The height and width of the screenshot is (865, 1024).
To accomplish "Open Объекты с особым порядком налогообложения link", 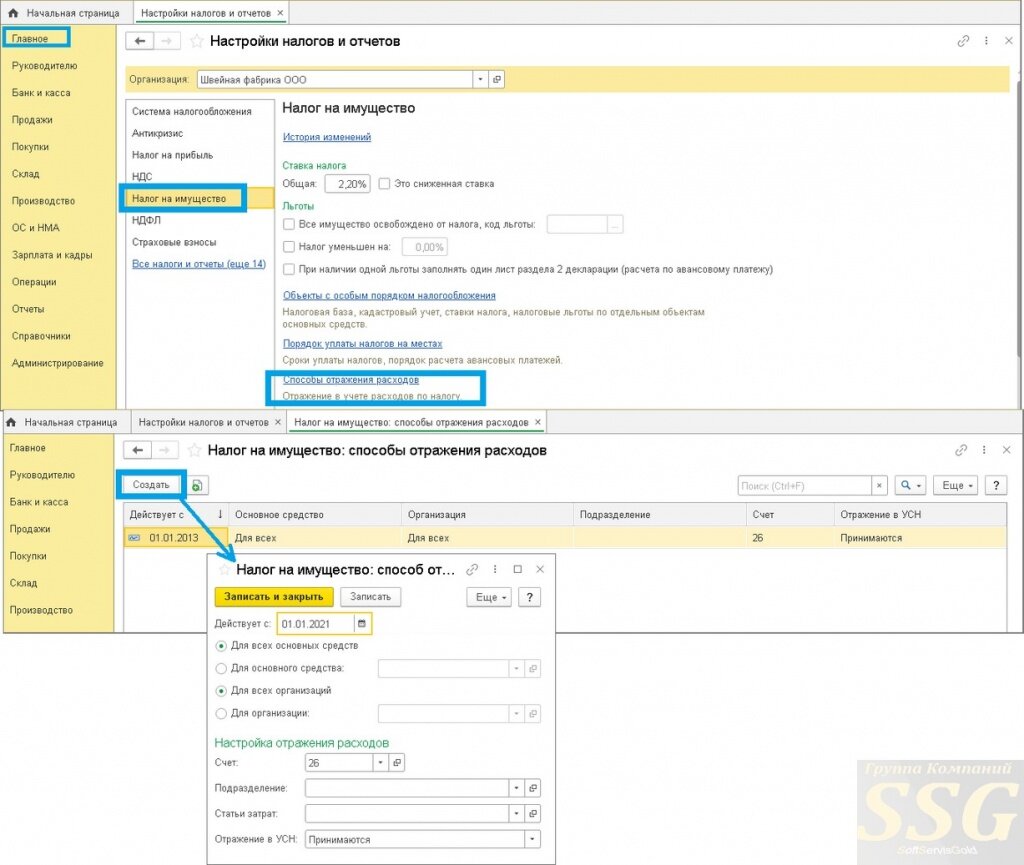I will point(389,296).
